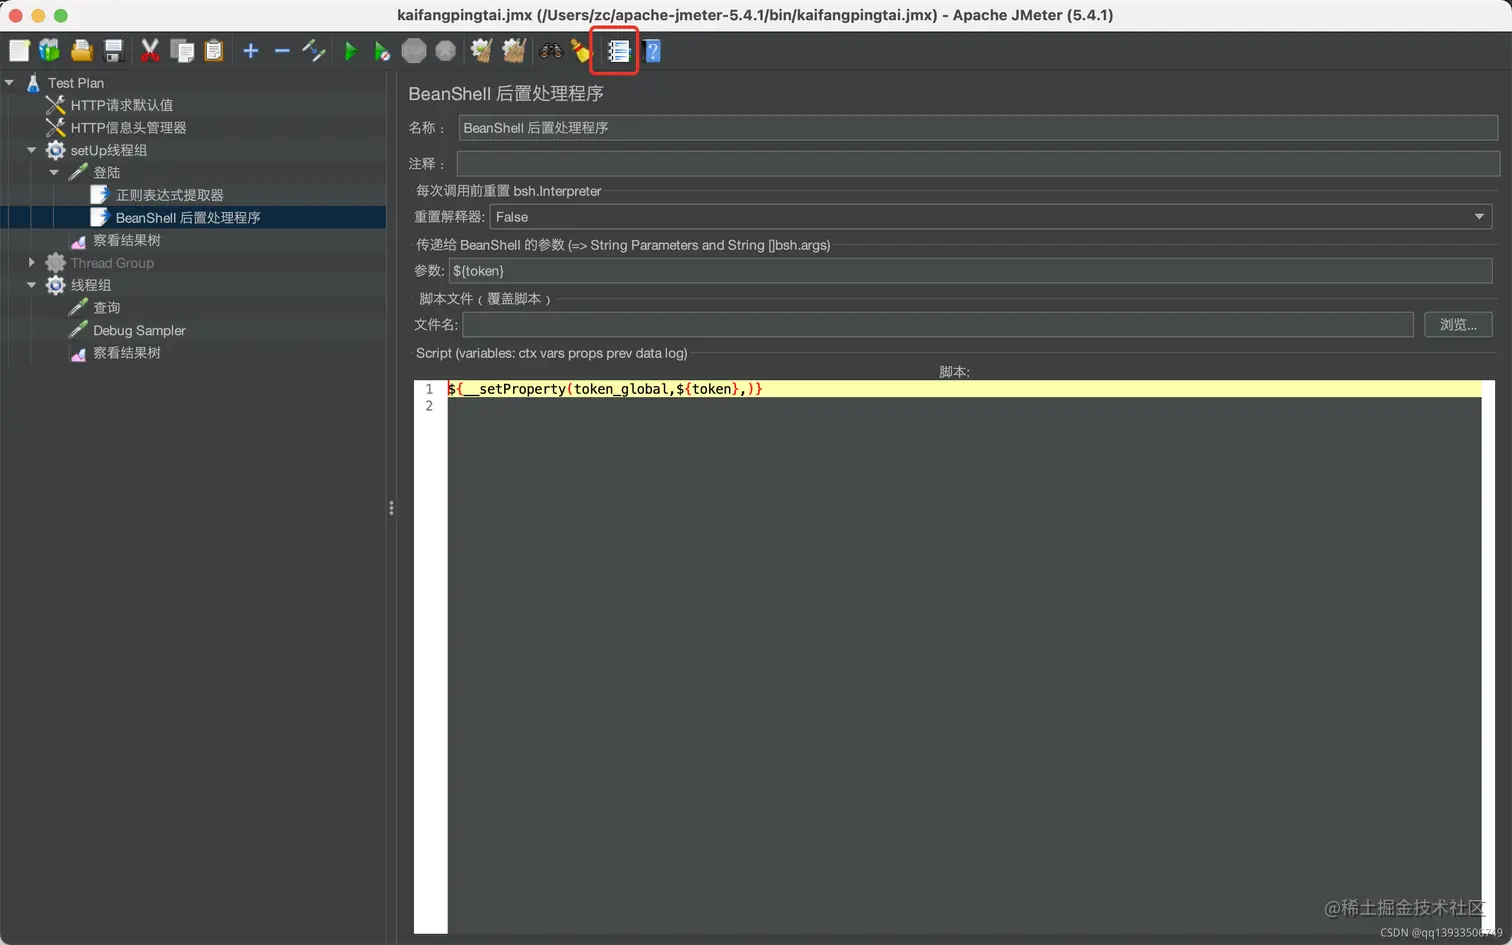Select HTTP信息头管理器 in the tree

click(128, 128)
